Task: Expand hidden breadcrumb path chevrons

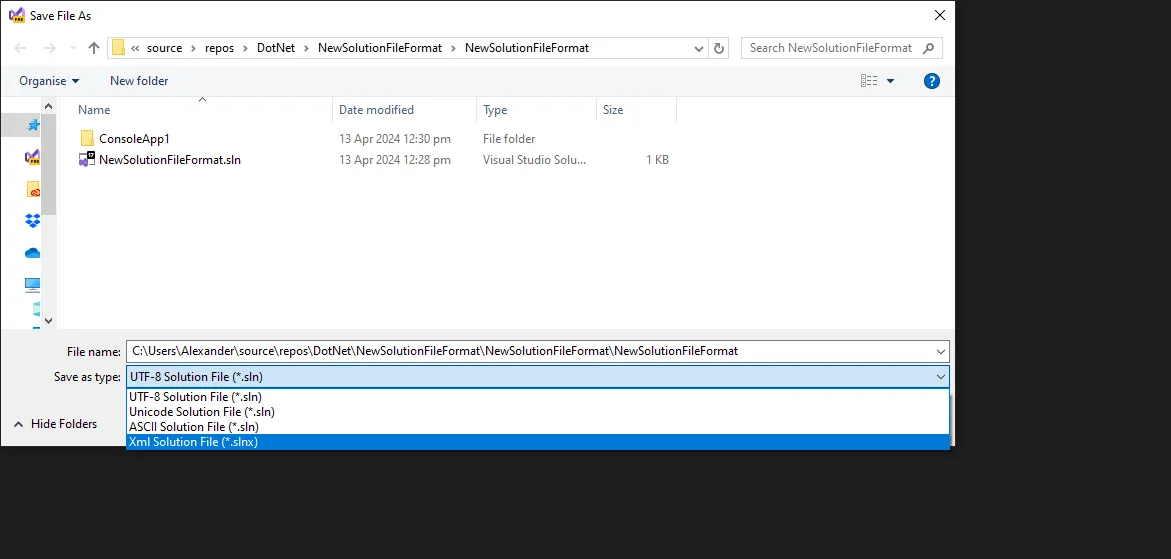Action: pyautogui.click(x=135, y=48)
